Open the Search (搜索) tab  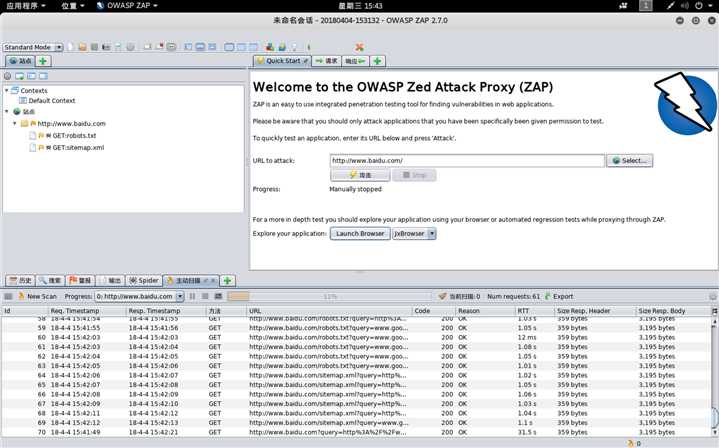[x=50, y=280]
